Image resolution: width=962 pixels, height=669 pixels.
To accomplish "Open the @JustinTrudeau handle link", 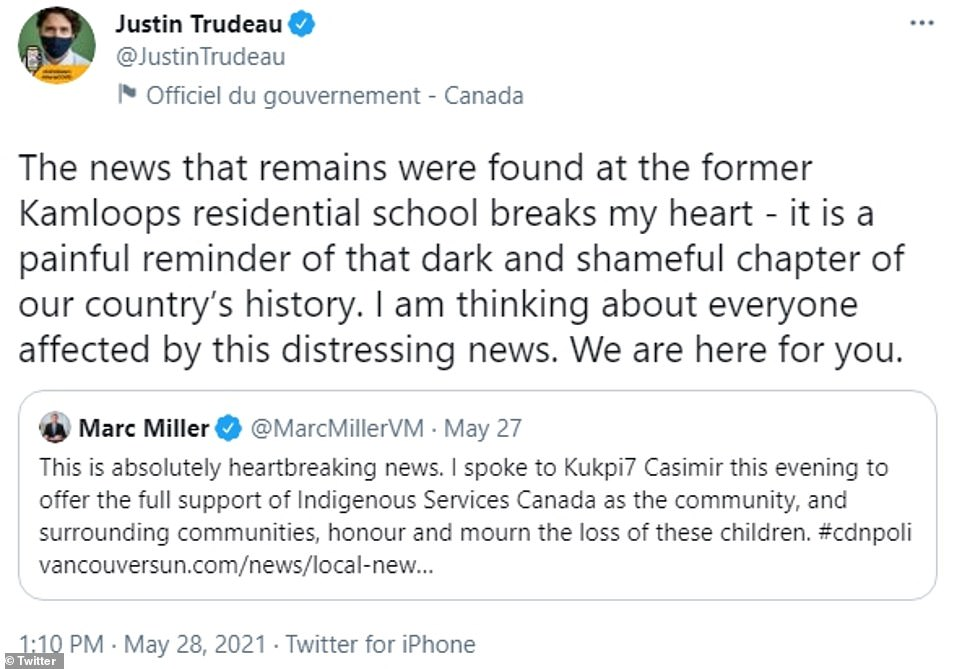I will (201, 57).
